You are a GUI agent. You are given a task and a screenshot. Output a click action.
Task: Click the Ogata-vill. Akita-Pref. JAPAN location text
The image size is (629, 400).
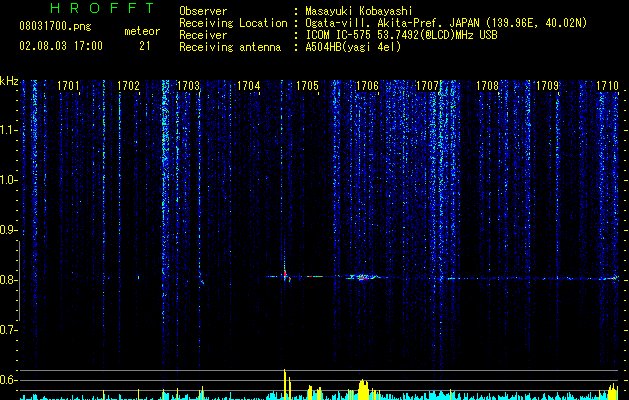446,23
